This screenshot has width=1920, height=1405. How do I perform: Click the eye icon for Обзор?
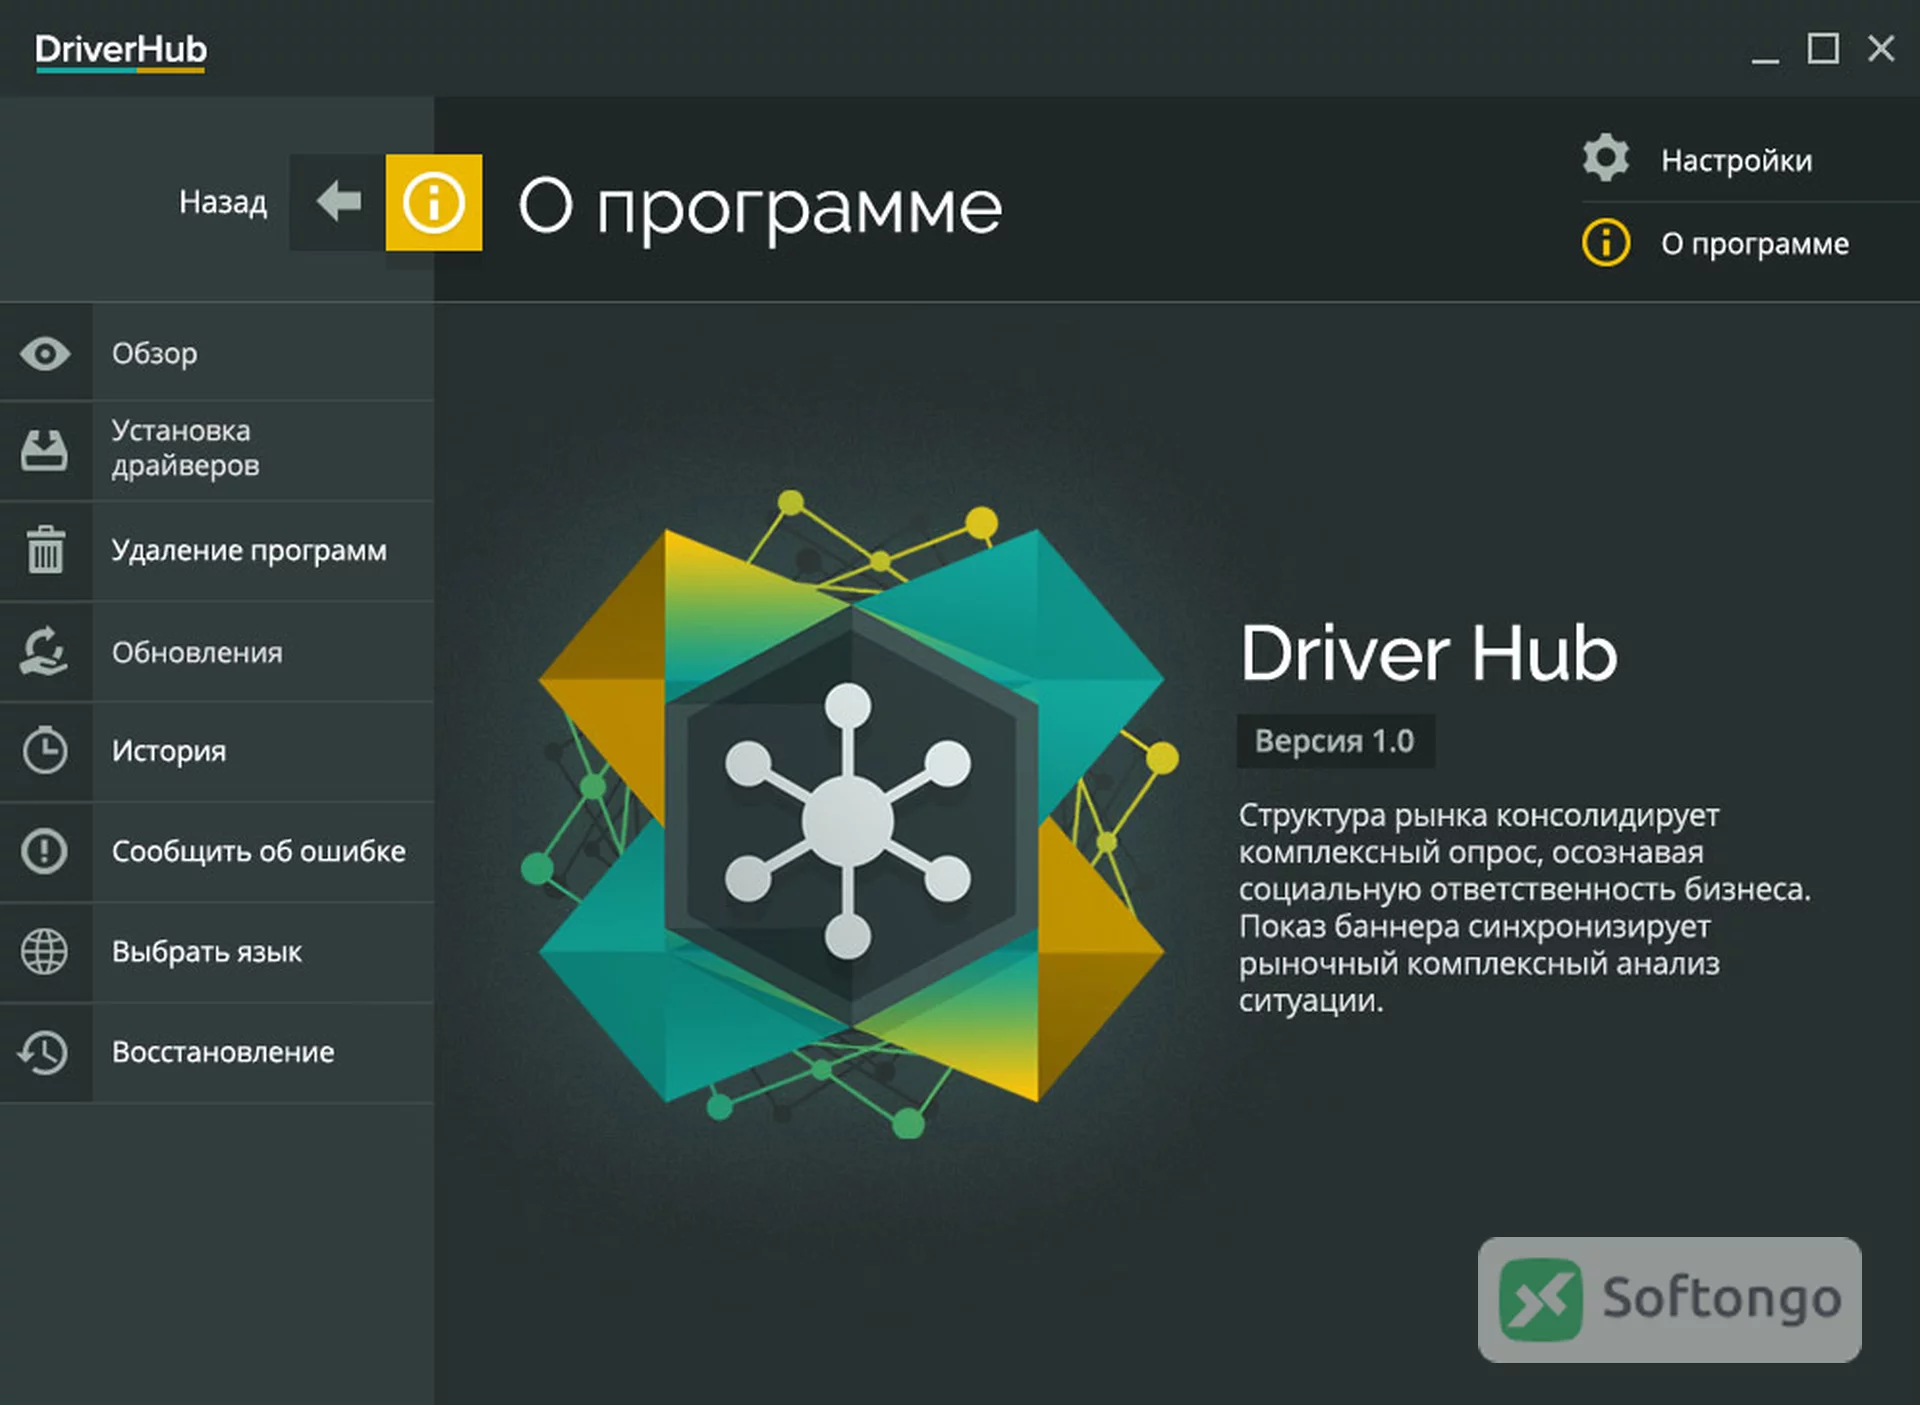coord(45,353)
